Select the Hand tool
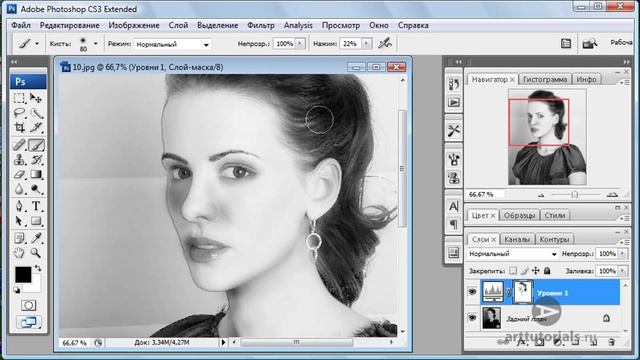The image size is (640, 360). point(19,253)
